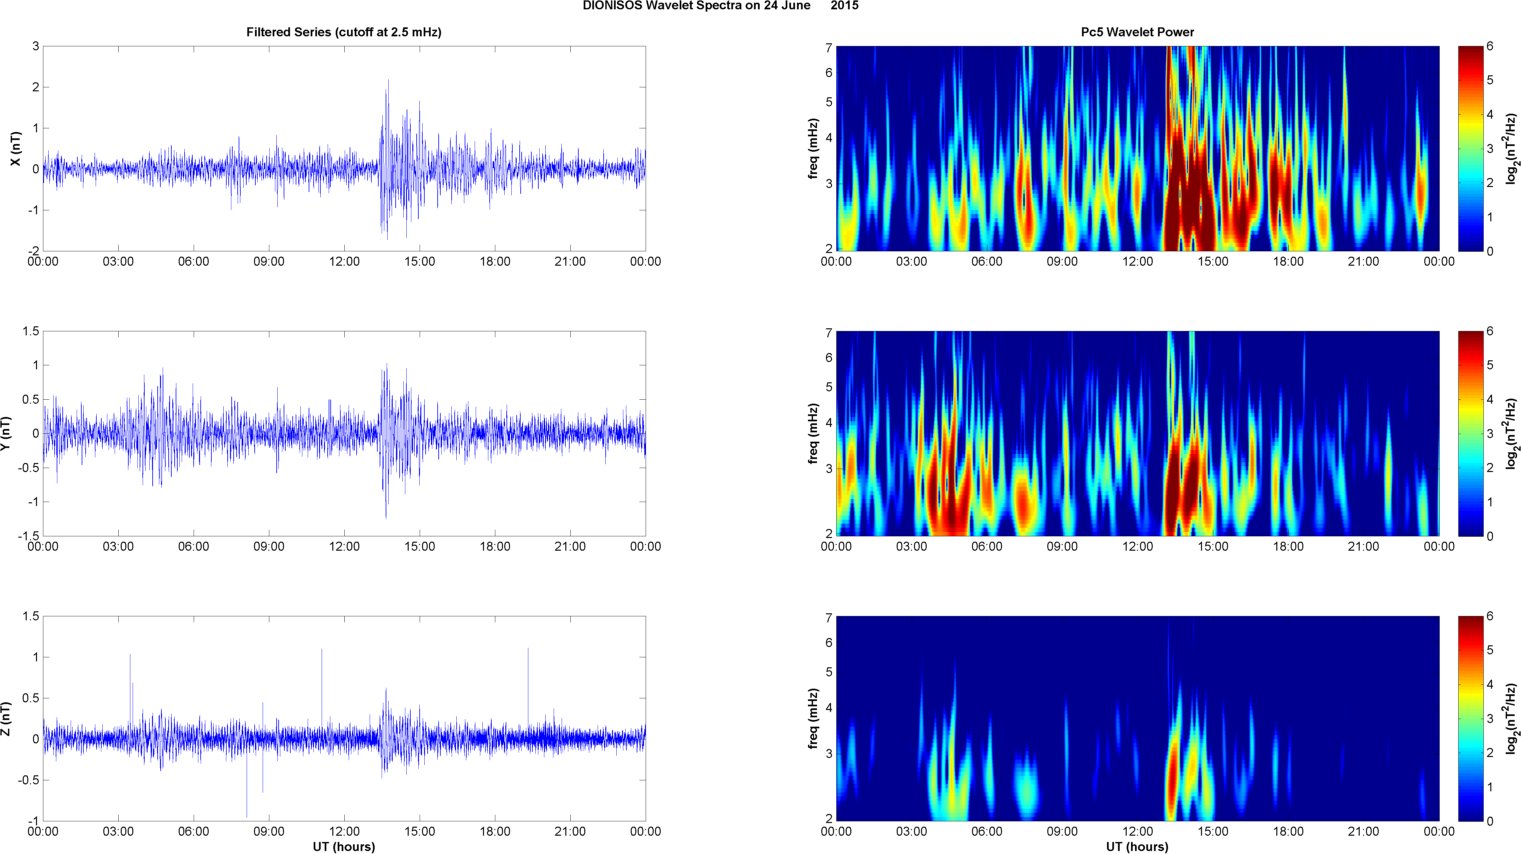Click the '15:00' tick under the X series plot

420,262
